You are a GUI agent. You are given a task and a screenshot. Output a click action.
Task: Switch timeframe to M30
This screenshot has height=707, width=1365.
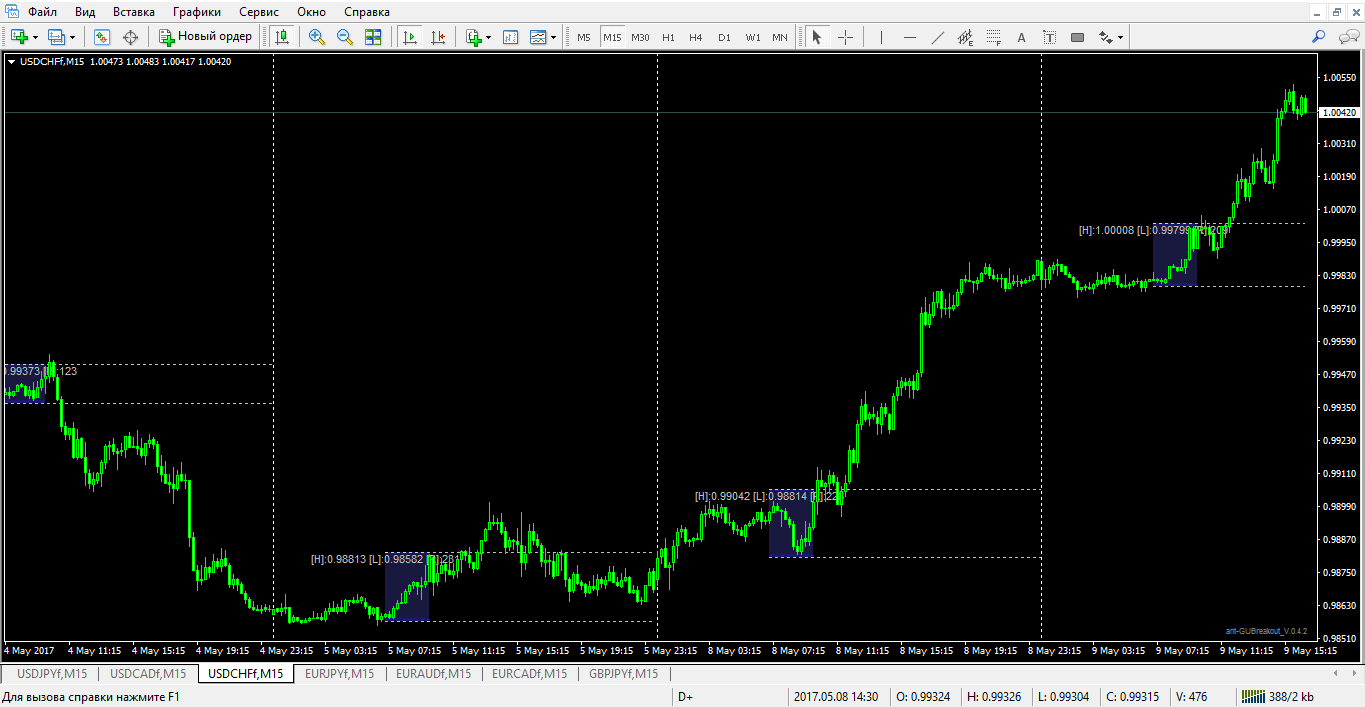click(640, 37)
